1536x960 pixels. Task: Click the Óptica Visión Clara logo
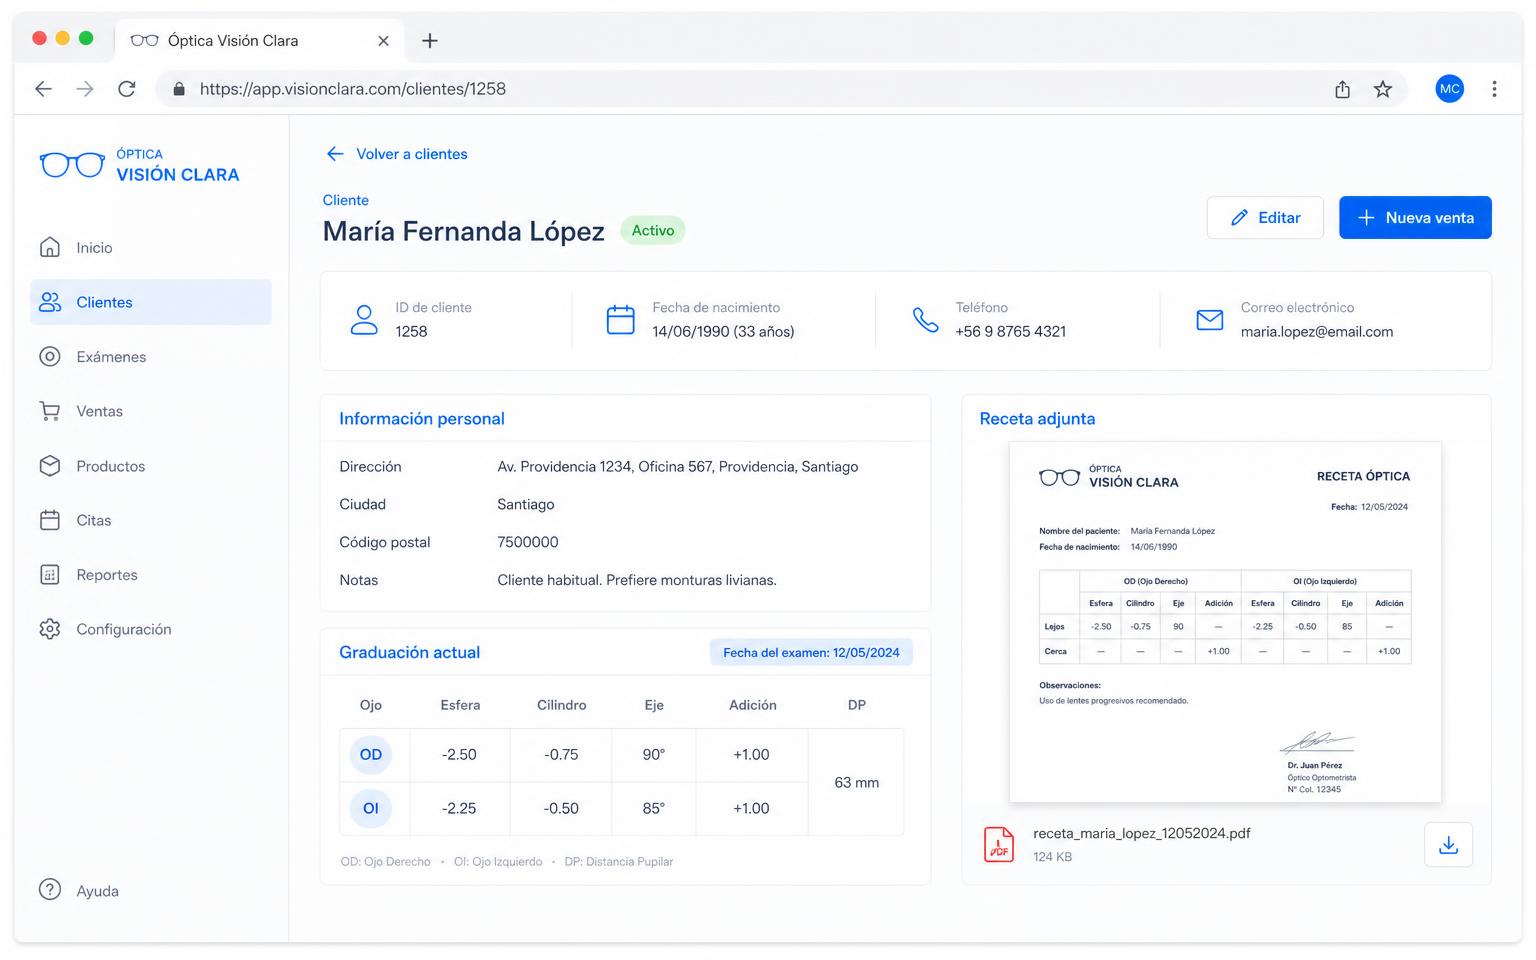pyautogui.click(x=139, y=166)
